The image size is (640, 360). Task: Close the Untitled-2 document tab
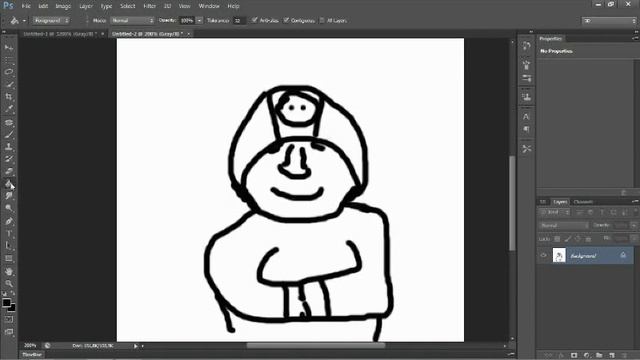point(189,34)
